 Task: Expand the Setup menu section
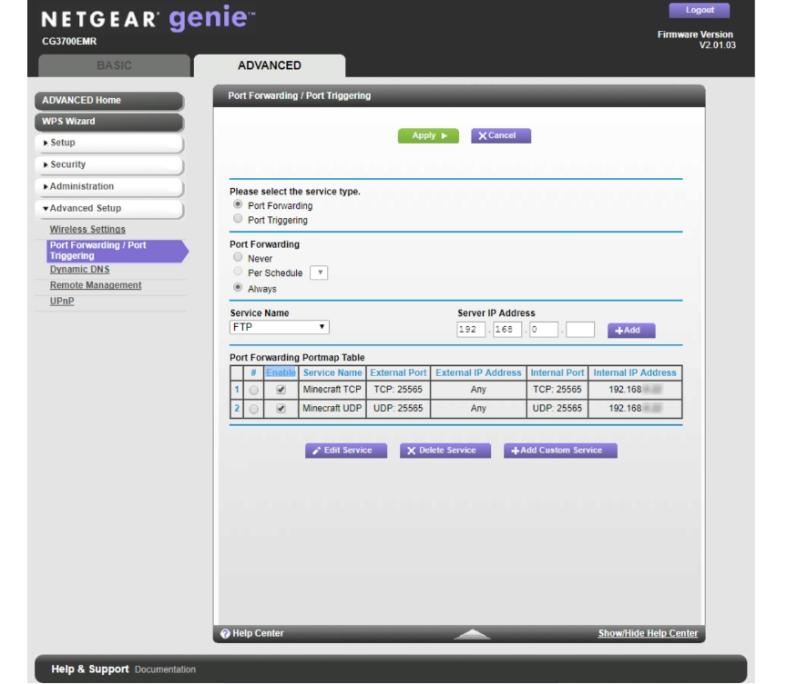(x=109, y=143)
